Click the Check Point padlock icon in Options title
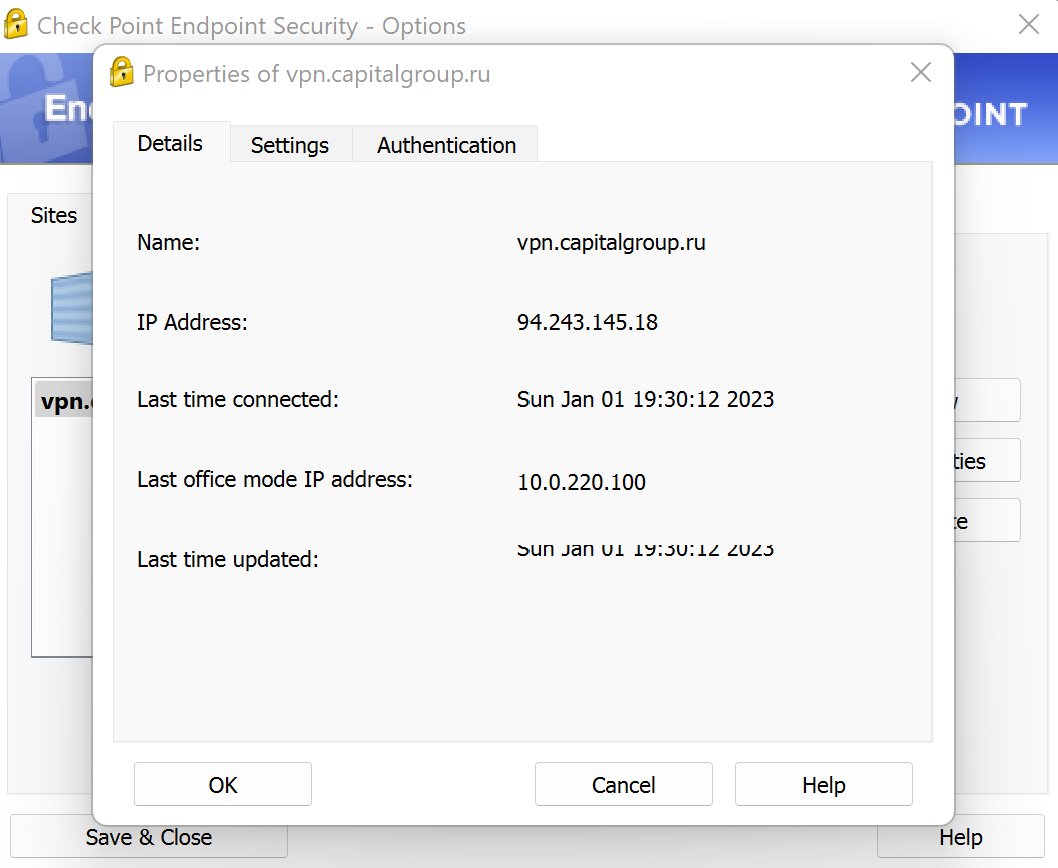 point(16,24)
